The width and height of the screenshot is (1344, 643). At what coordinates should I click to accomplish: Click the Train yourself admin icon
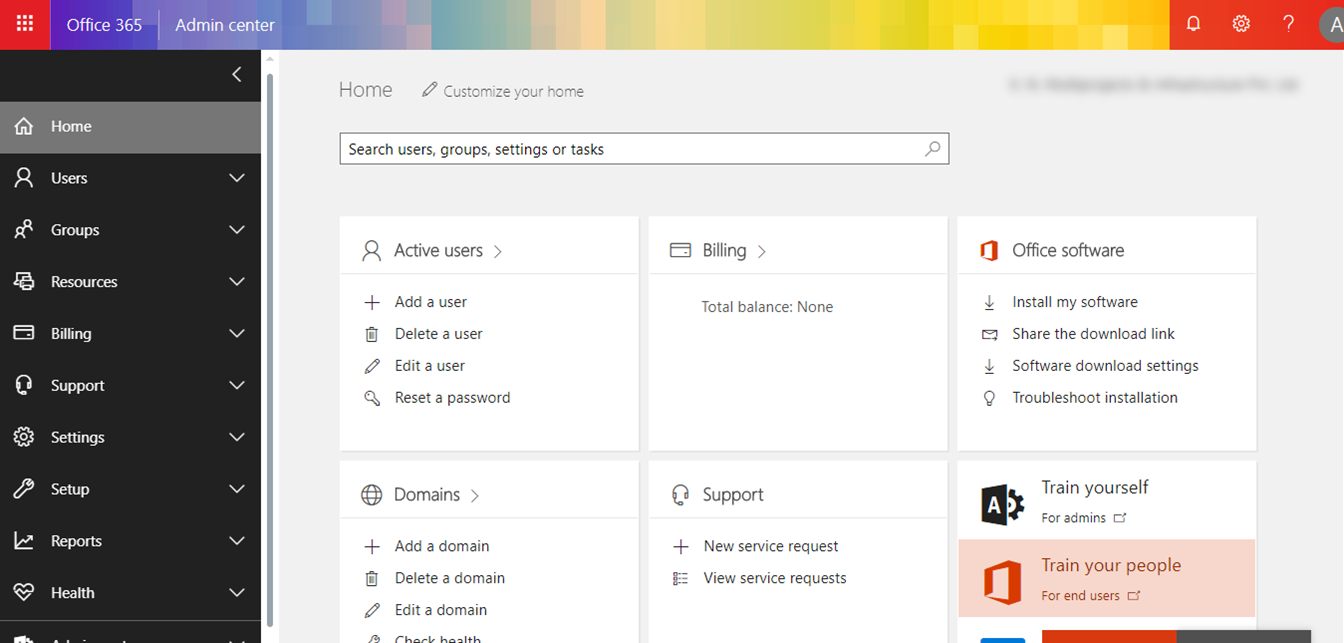click(x=1002, y=505)
